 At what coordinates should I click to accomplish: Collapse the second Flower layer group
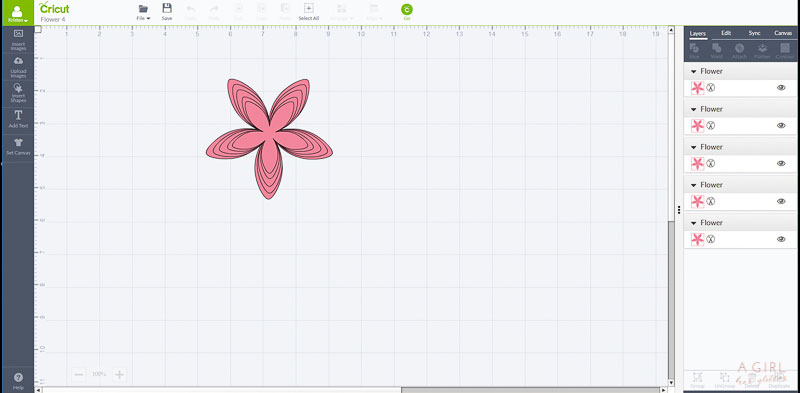click(x=693, y=109)
